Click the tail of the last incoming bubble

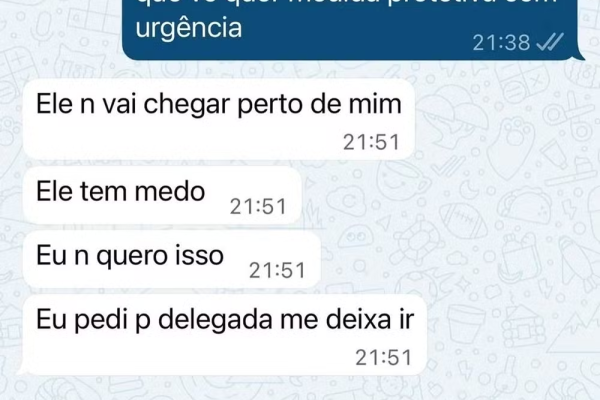coord(24,370)
